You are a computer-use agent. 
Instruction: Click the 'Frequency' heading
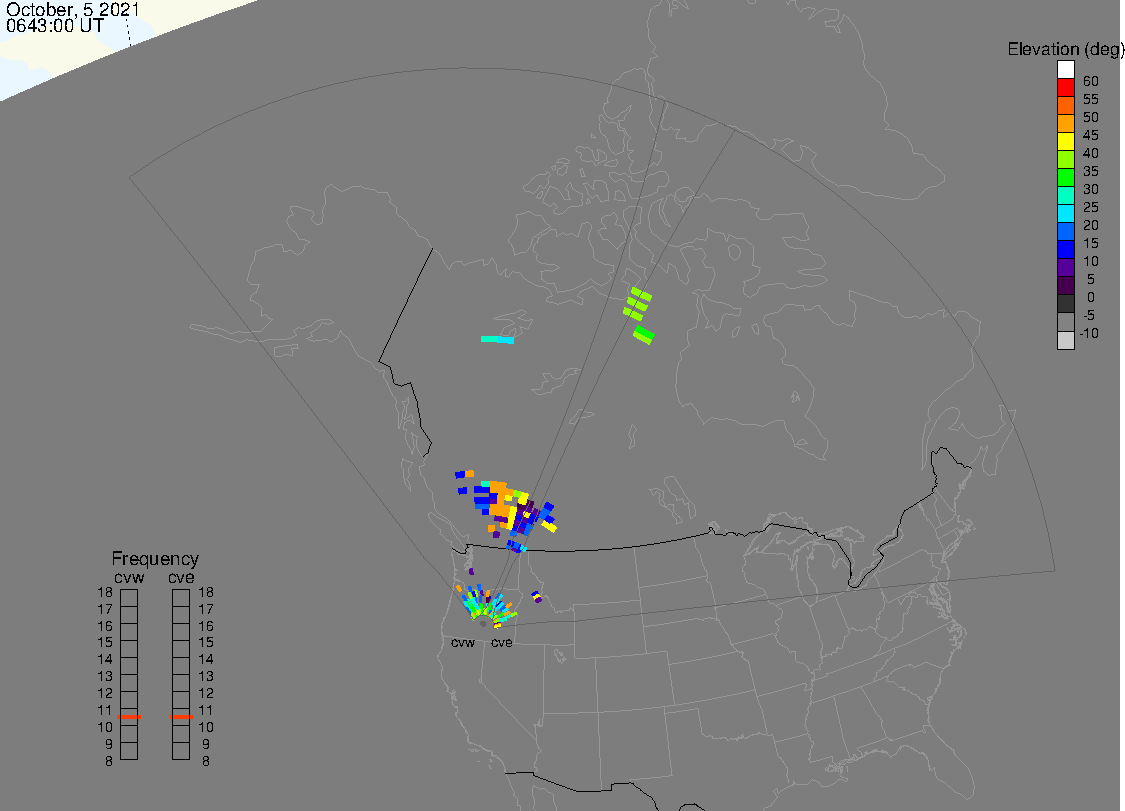coord(155,558)
